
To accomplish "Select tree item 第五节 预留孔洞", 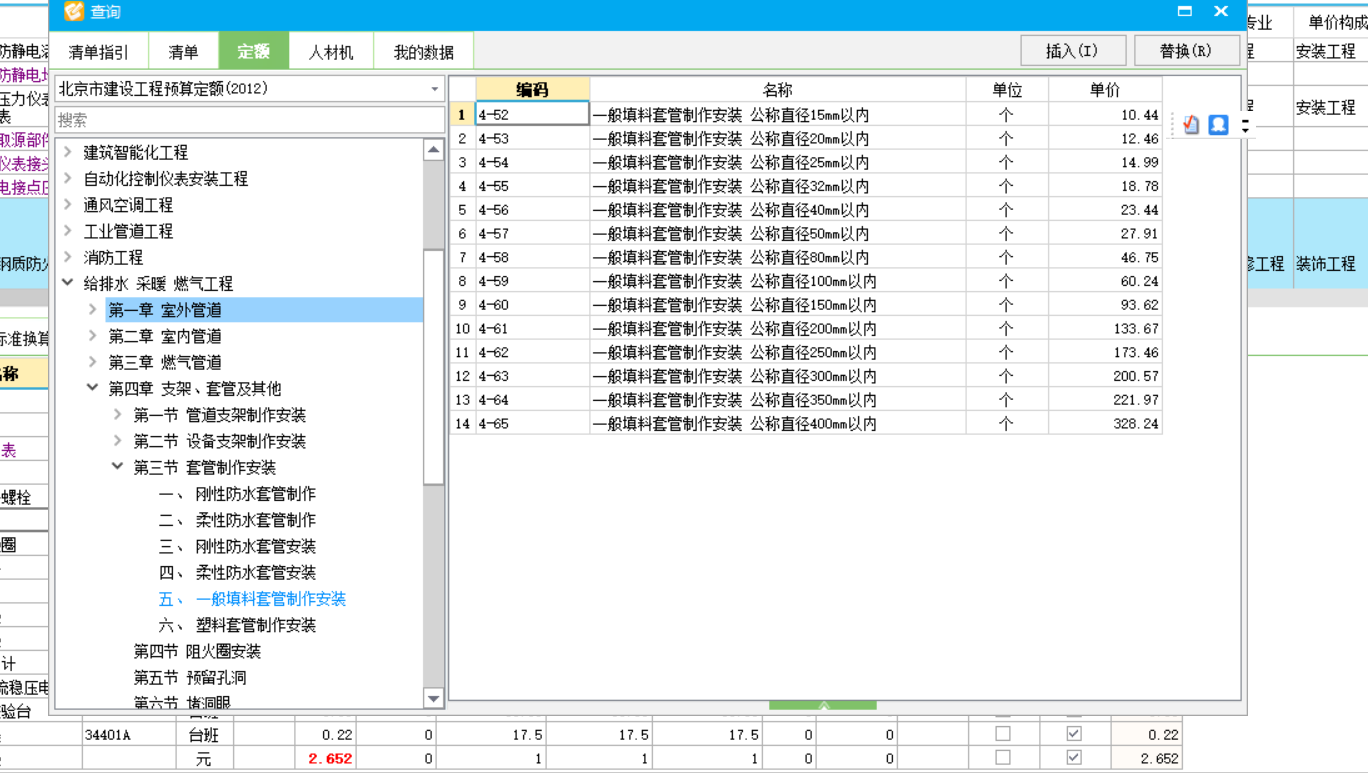I will coord(190,677).
